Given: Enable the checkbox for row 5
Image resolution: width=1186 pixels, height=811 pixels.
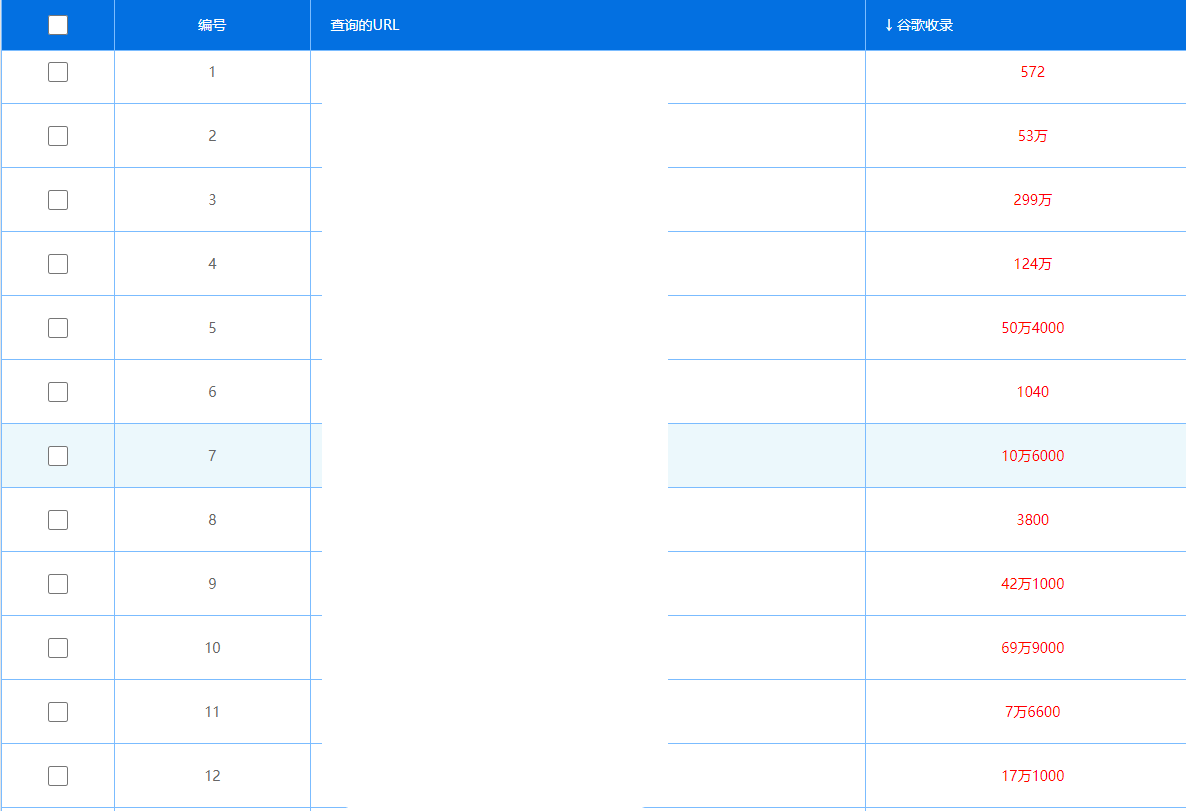Looking at the screenshot, I should coord(57,328).
